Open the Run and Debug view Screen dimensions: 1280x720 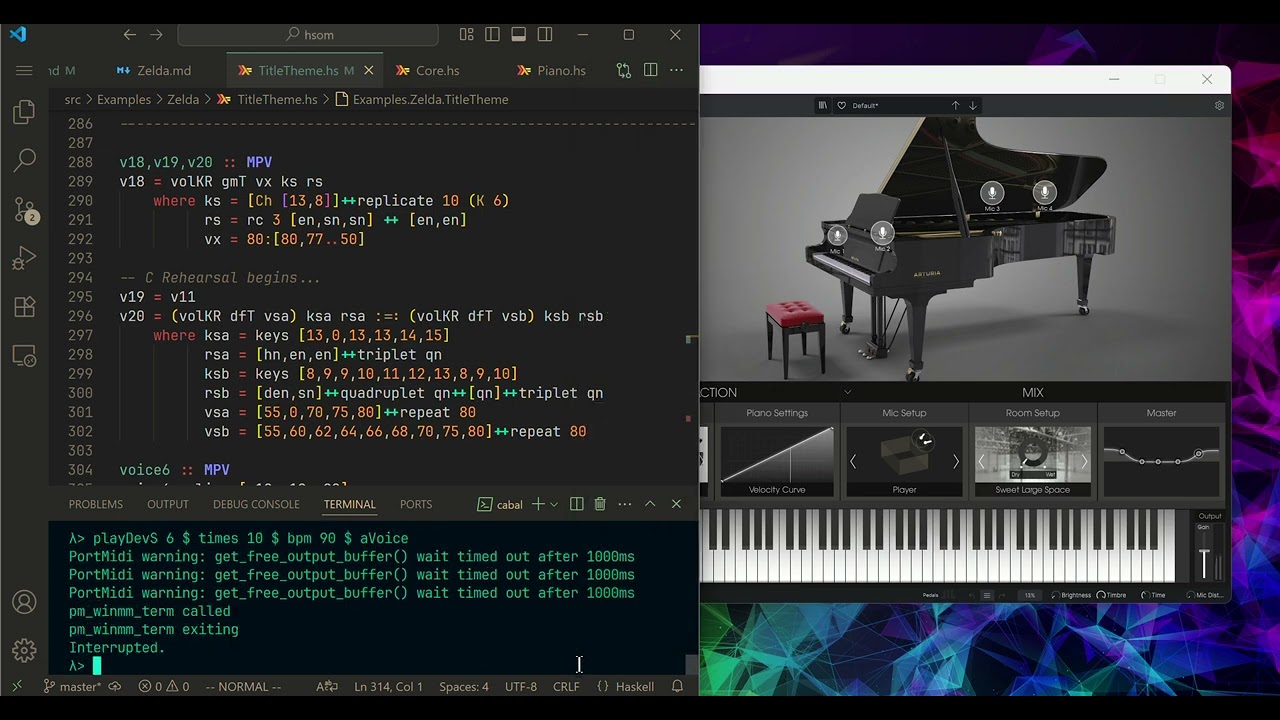click(25, 259)
